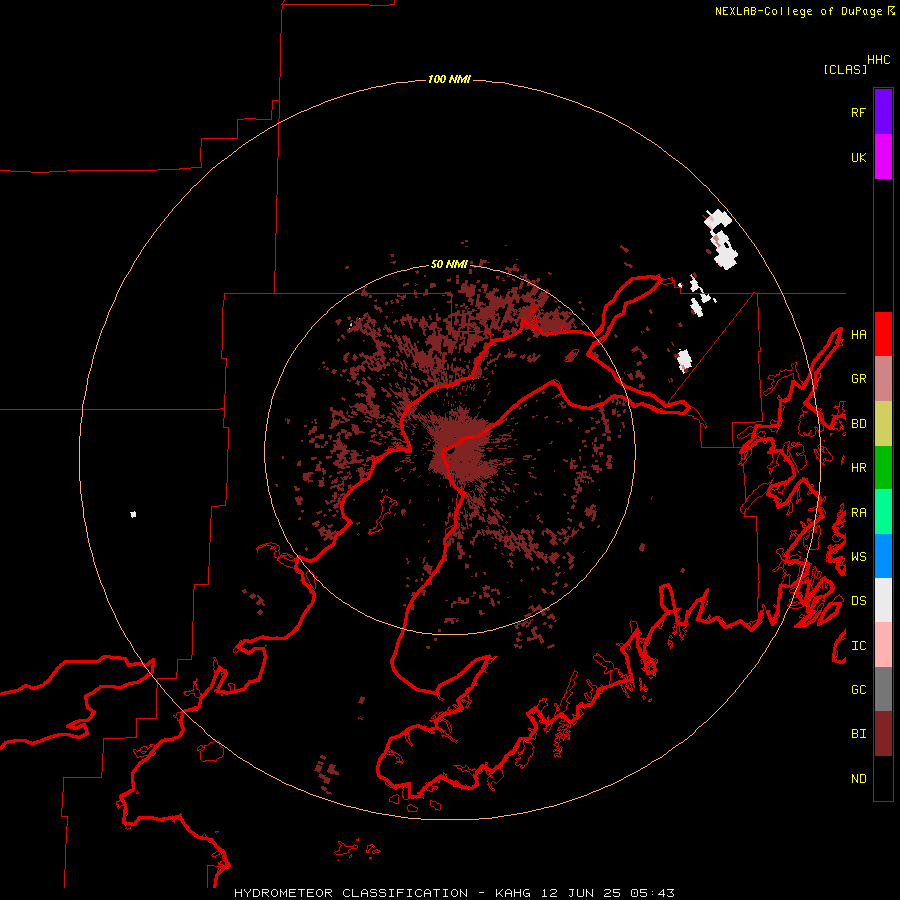The height and width of the screenshot is (900, 900).
Task: Click the HA legend label
Action: [x=859, y=334]
